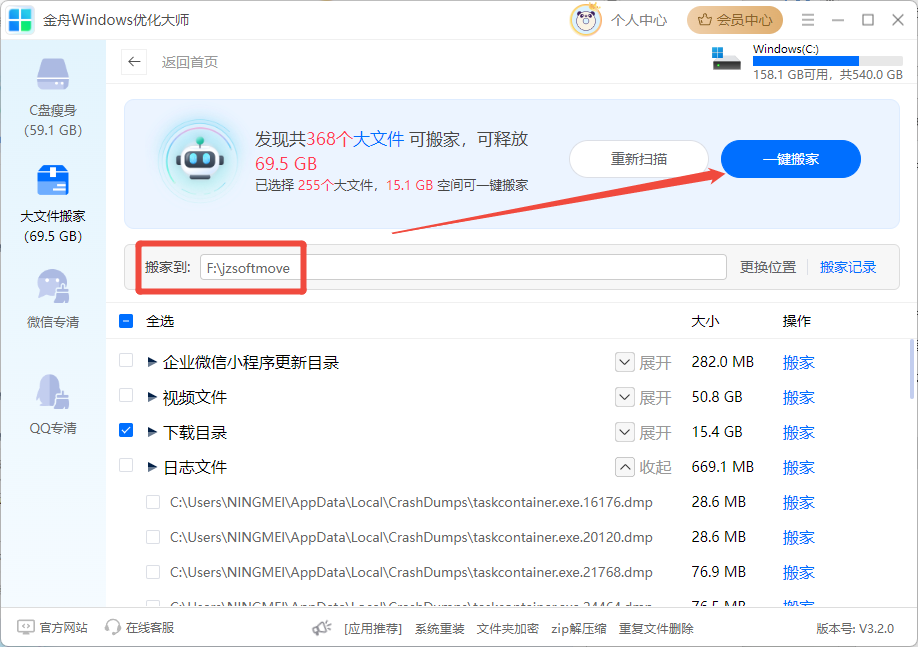This screenshot has width=918, height=647.
Task: Click the 在线客服 headset icon
Action: point(112,628)
